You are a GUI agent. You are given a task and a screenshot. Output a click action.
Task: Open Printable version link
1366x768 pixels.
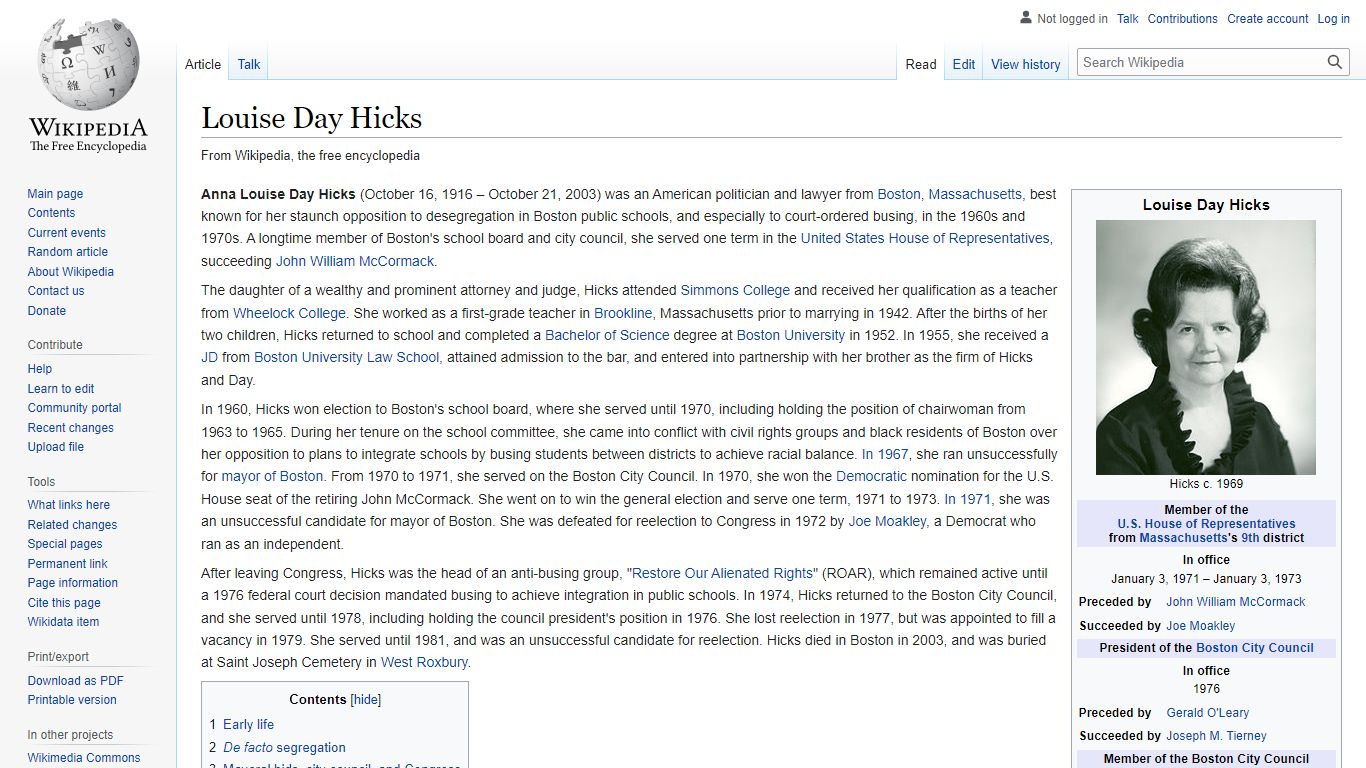pos(72,700)
